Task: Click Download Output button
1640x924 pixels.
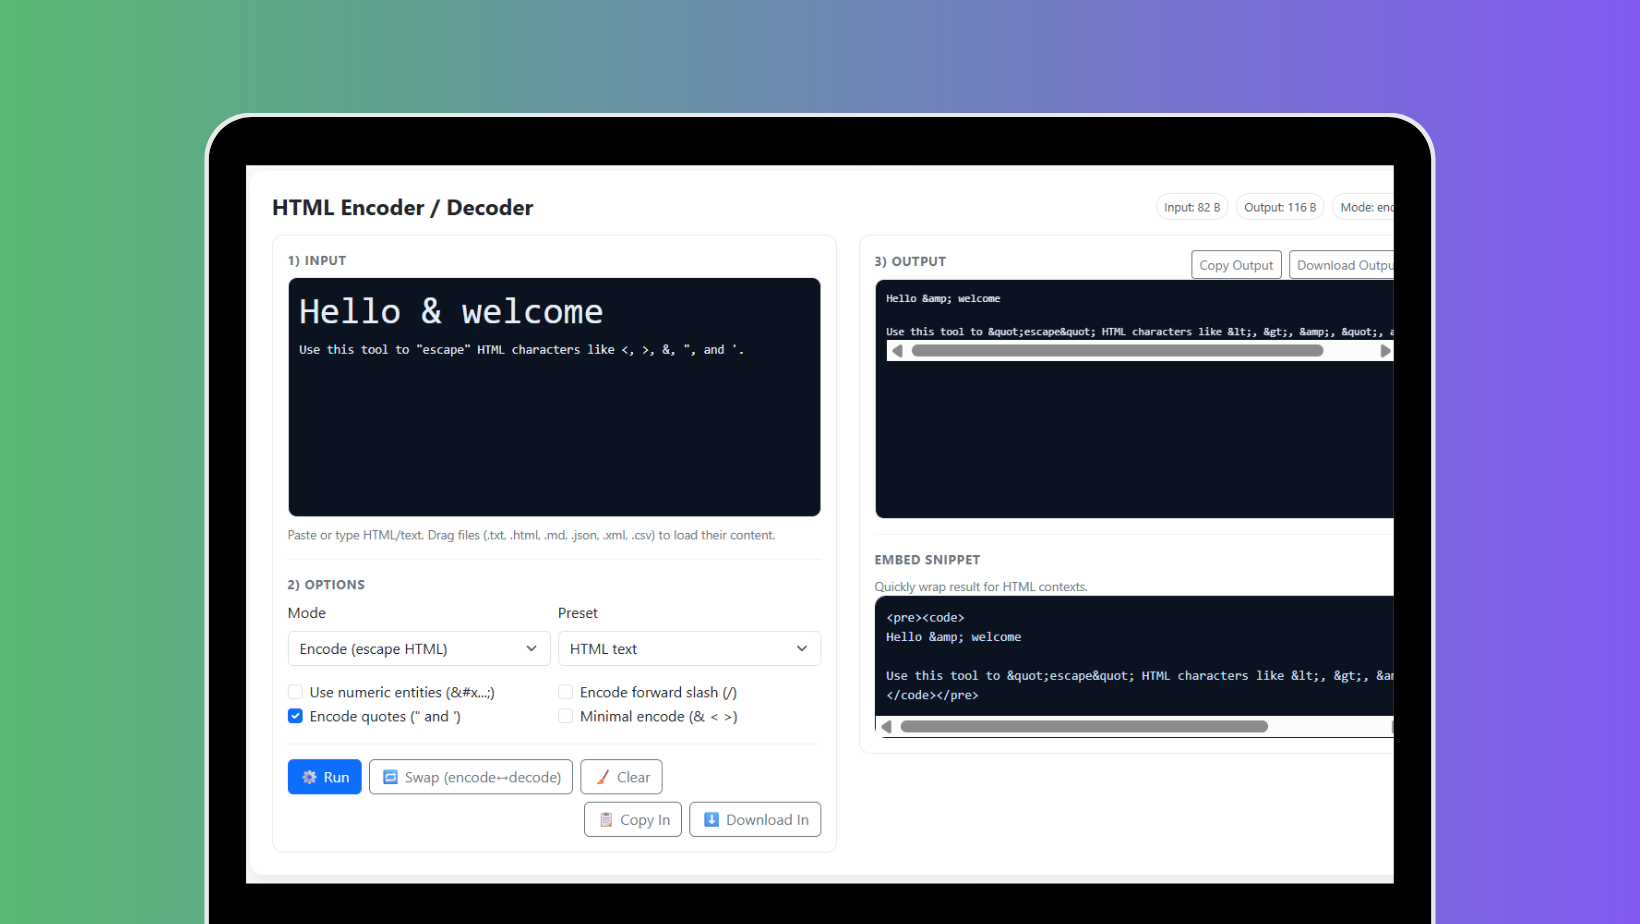Action: pos(1343,264)
